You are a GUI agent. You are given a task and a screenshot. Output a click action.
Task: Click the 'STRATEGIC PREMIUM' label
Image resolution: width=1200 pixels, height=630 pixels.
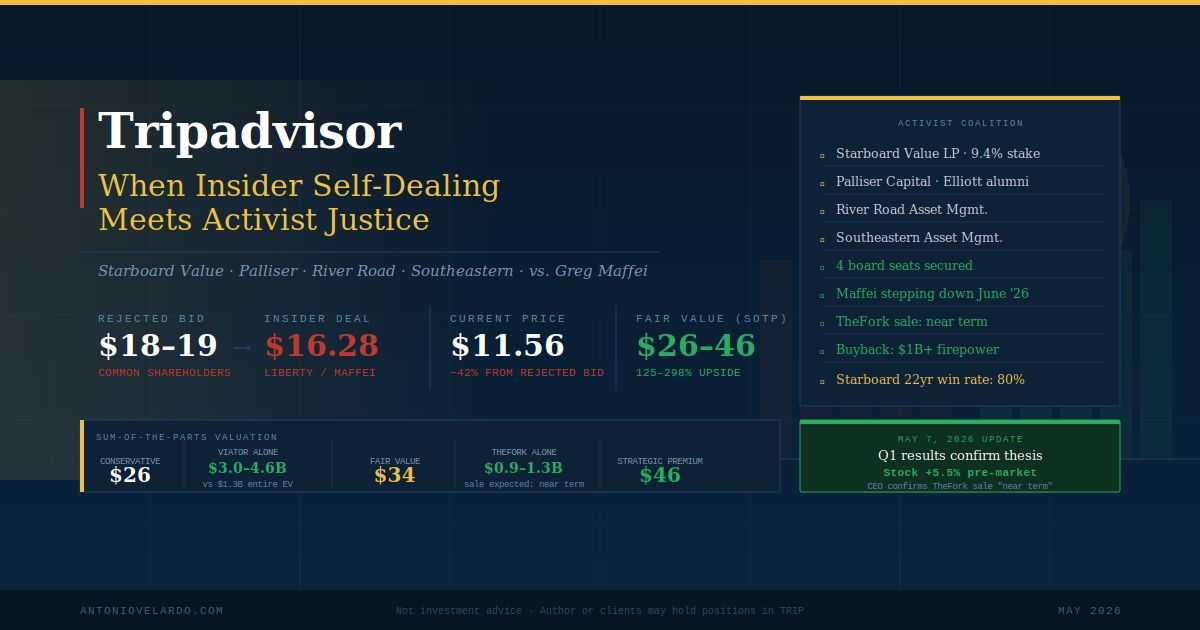(660, 462)
